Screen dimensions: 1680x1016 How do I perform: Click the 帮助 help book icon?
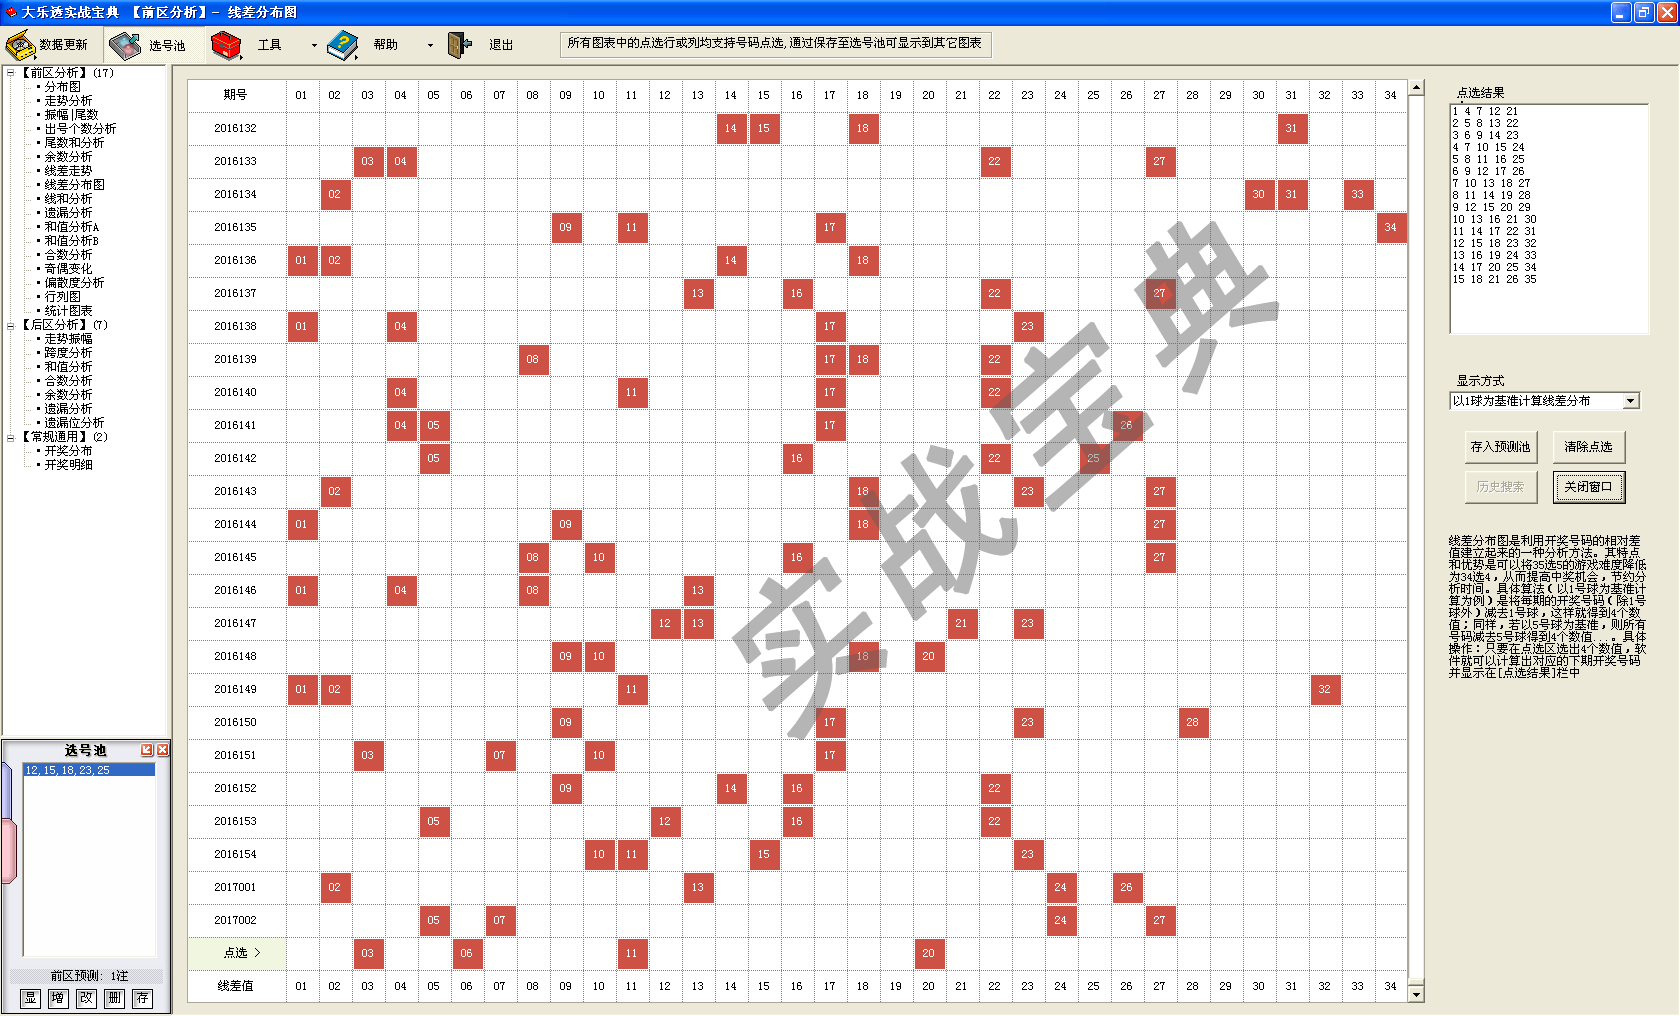tap(343, 45)
